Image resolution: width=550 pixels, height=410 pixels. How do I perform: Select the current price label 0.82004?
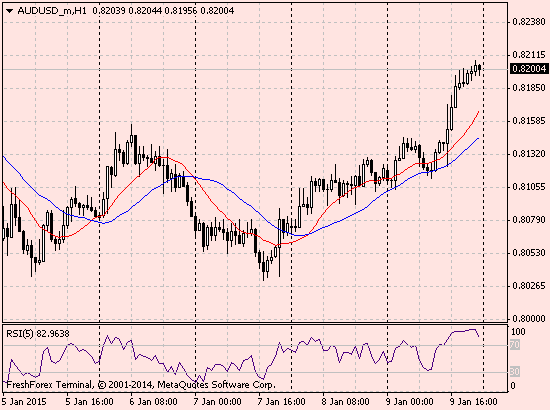529,68
